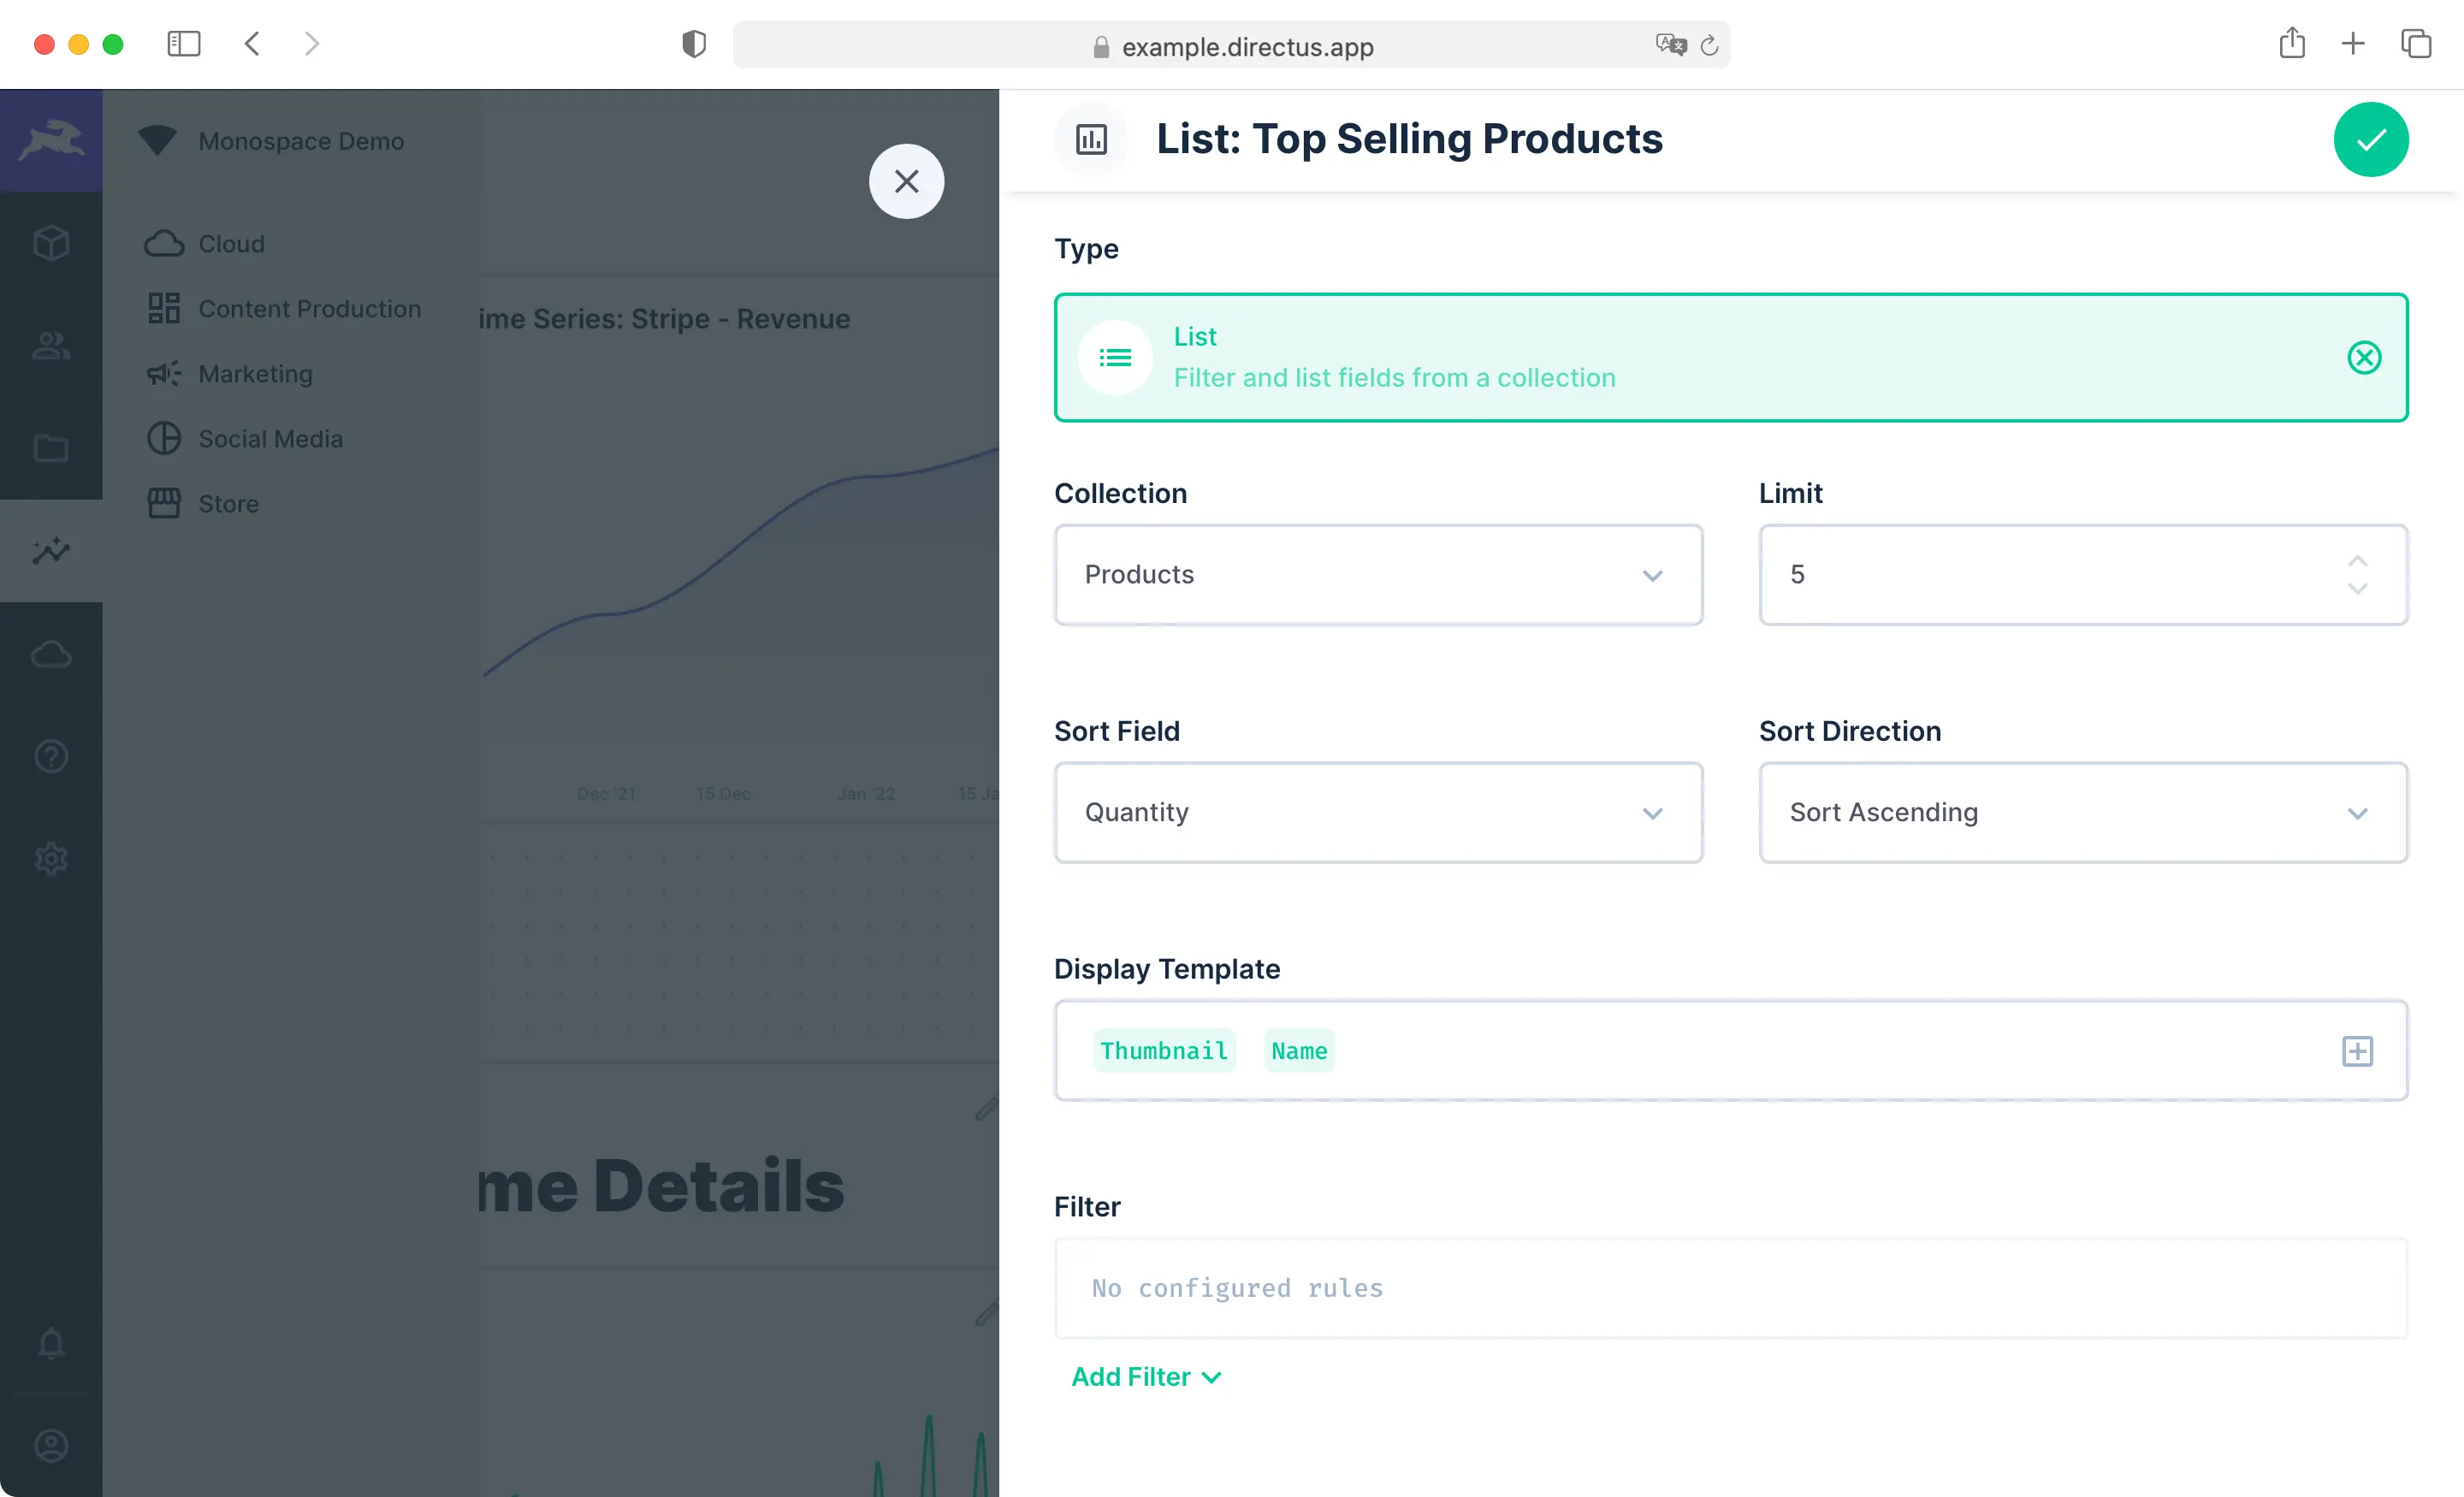Open the Notifications bell icon

point(51,1344)
